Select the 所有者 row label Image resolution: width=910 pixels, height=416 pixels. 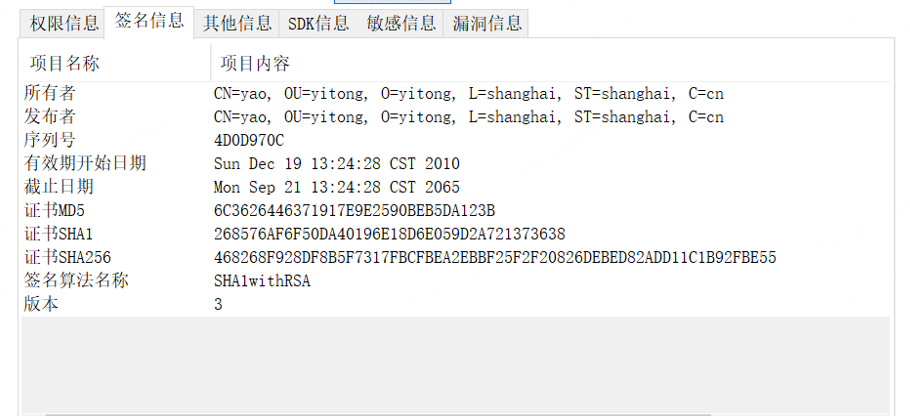50,93
